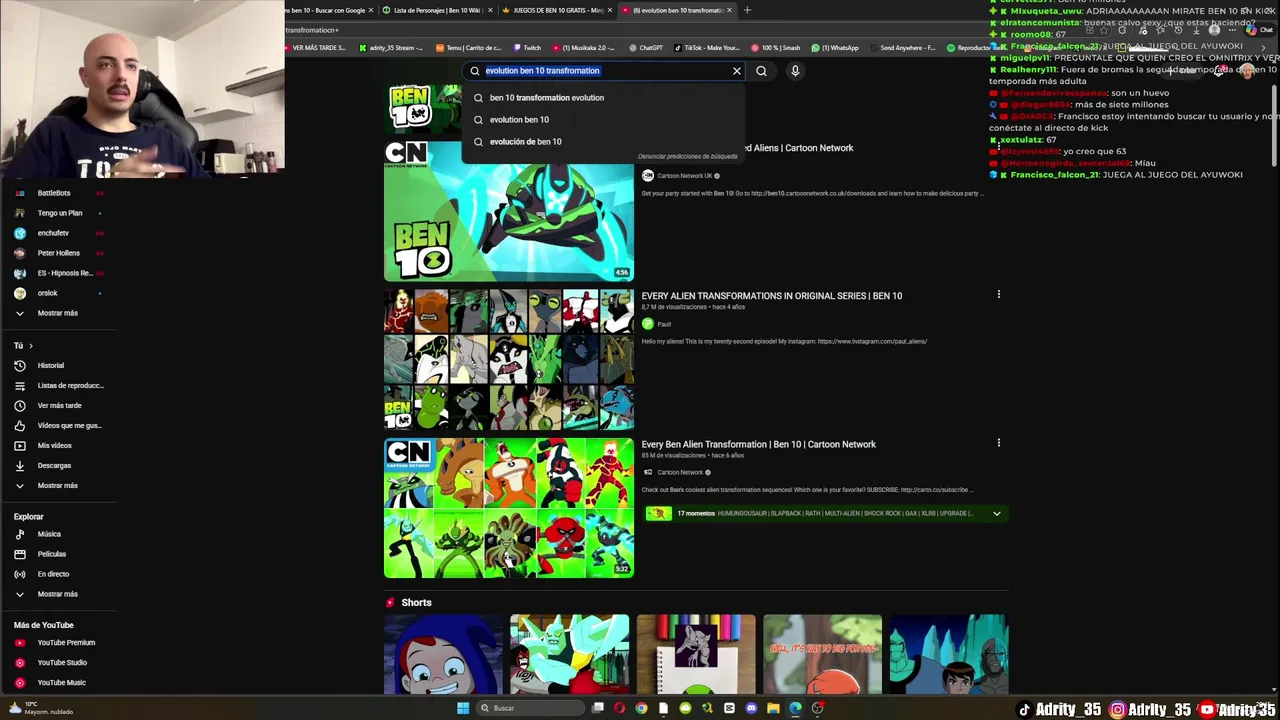This screenshot has width=1280, height=720.
Task: Open the Tengo un Plan subscription
Action: [x=60, y=213]
